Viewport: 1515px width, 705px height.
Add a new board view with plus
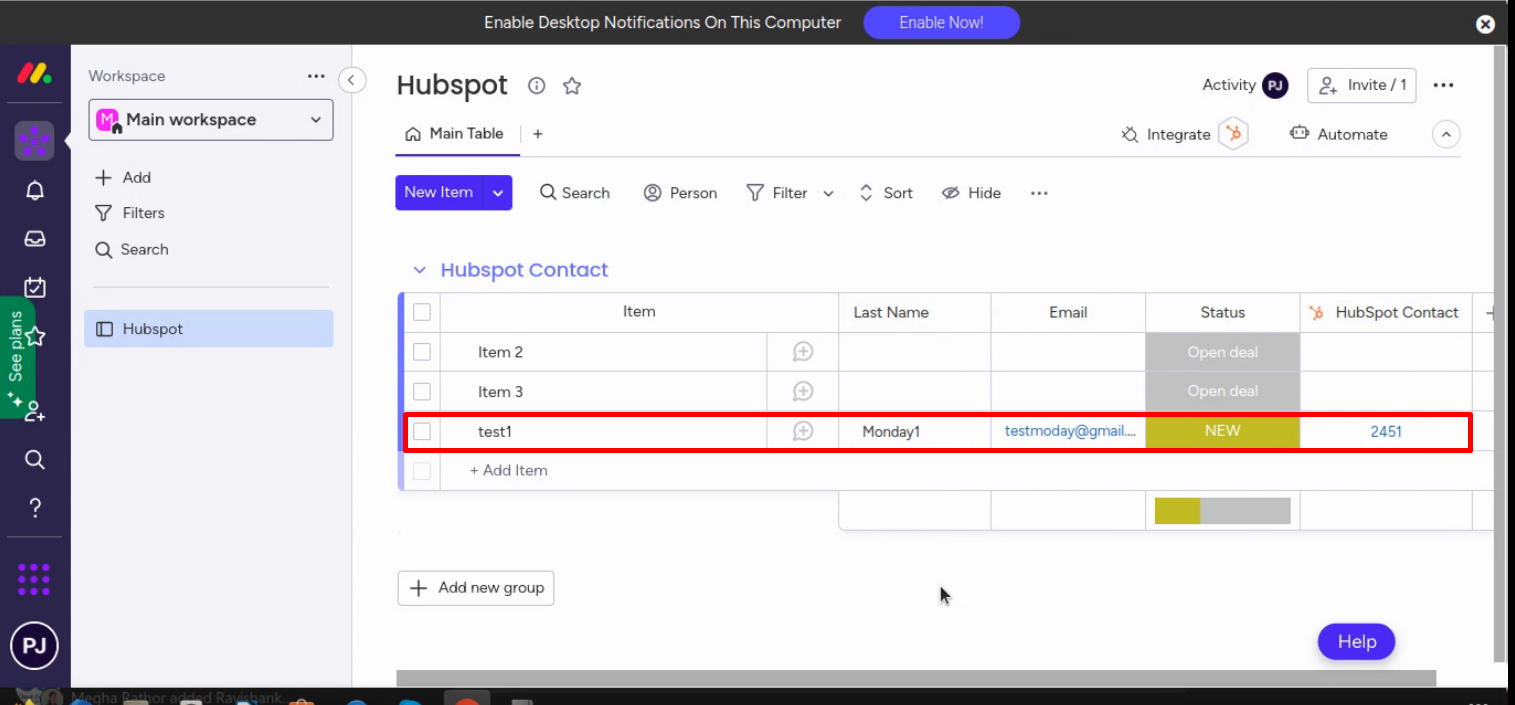[x=538, y=134]
